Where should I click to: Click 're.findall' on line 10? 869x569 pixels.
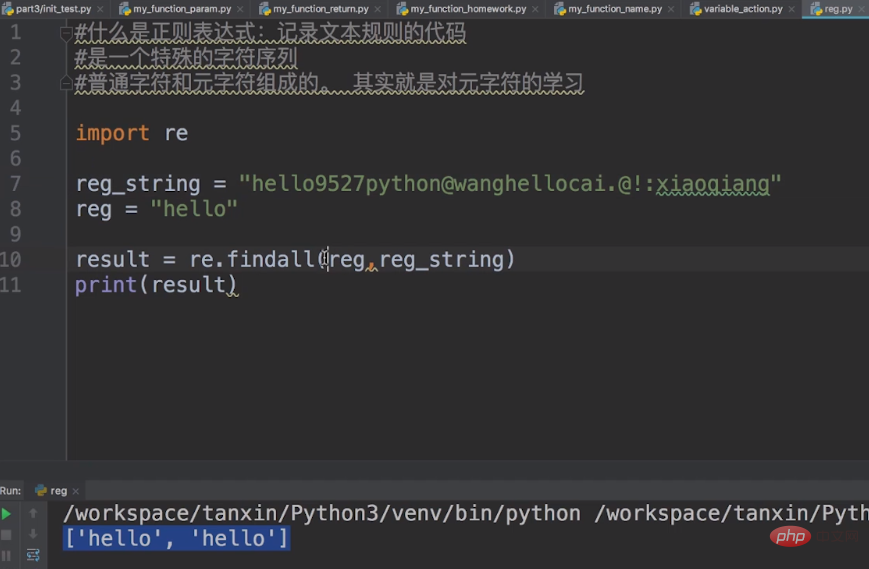point(252,259)
